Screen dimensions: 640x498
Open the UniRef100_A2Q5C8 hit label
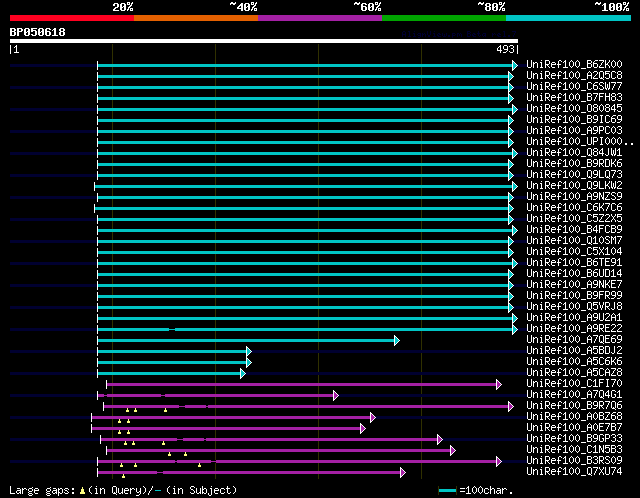pos(574,76)
